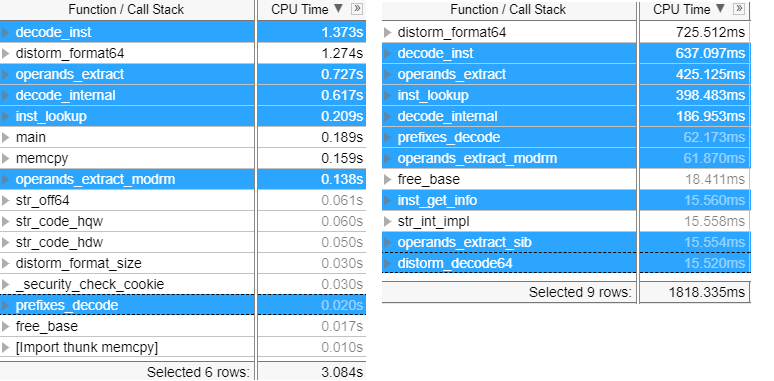This screenshot has width=774, height=381.
Task: Select operands_extract_sib row
Action: click(566, 242)
